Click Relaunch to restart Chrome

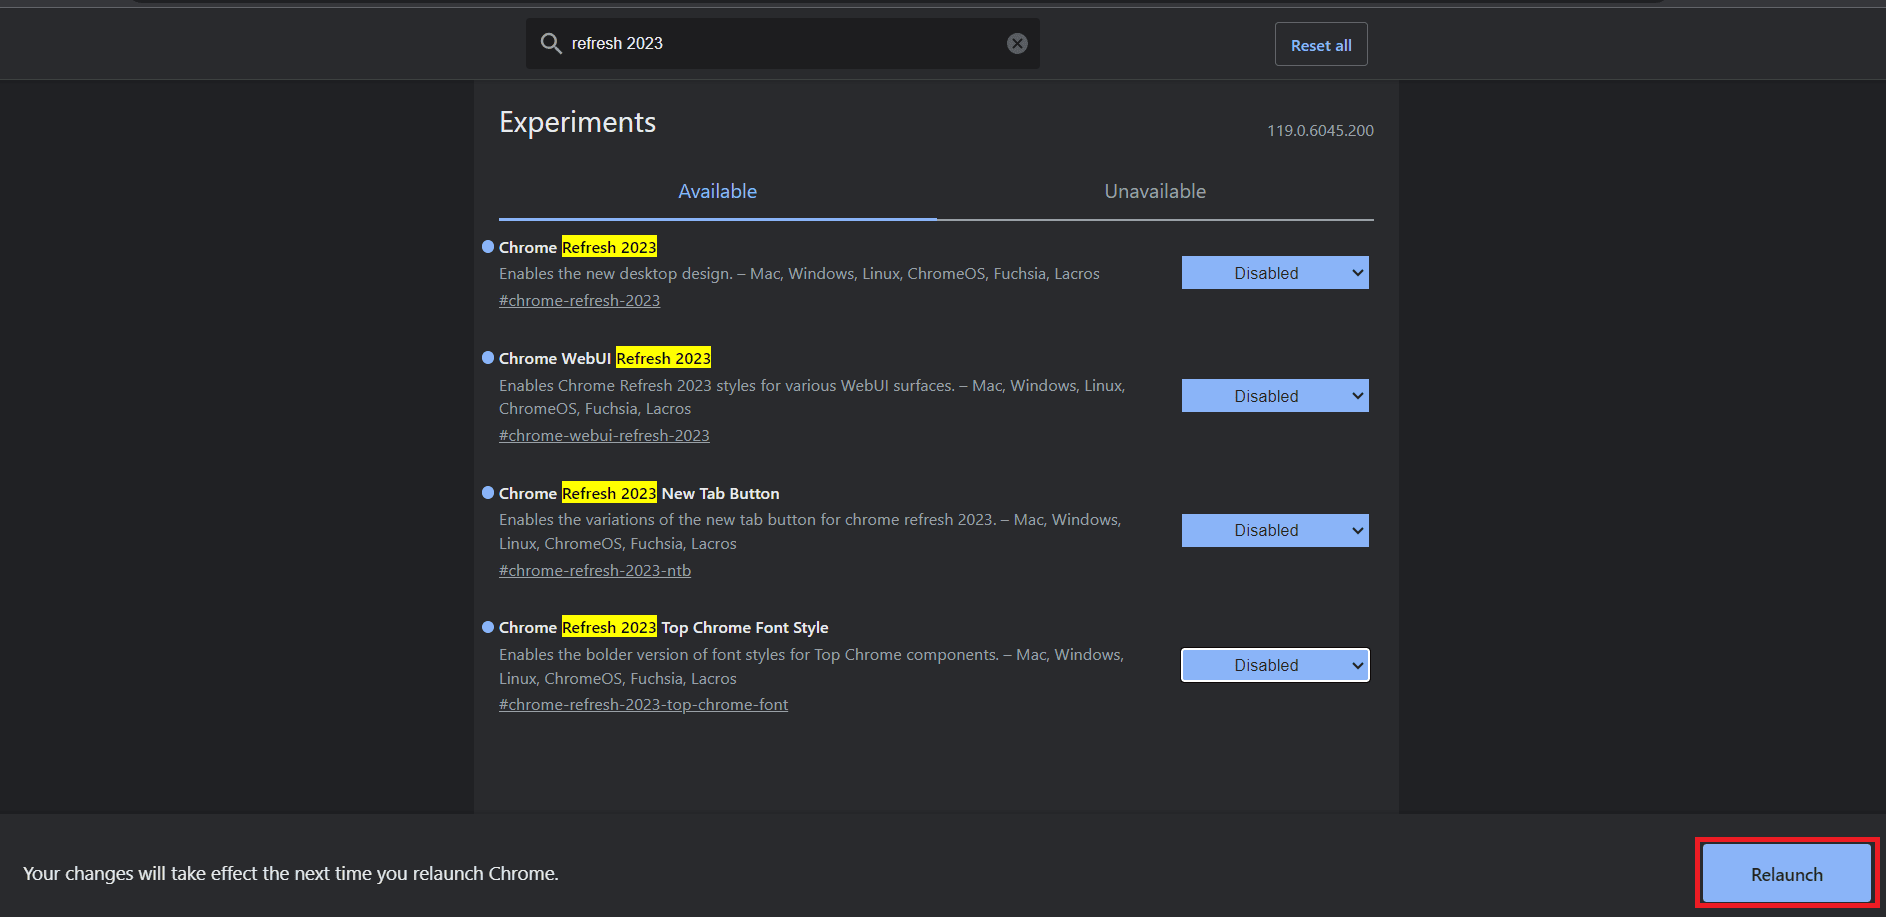pos(1787,874)
